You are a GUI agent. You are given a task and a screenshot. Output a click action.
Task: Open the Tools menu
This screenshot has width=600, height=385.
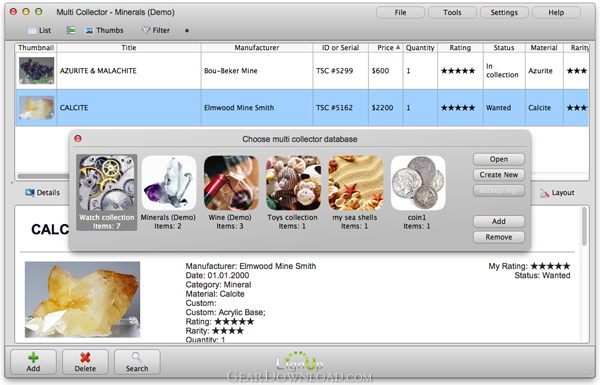452,13
